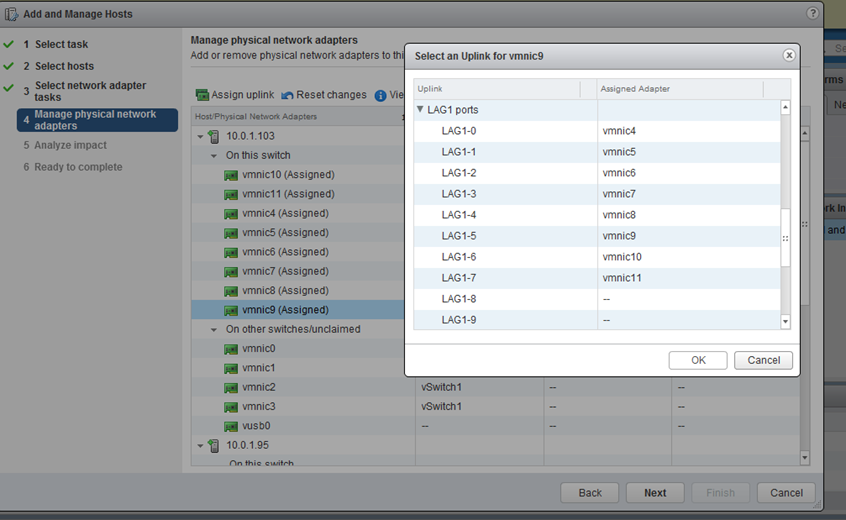The image size is (846, 520).
Task: Select step 4 Manage physical network adapters
Action: click(x=97, y=120)
